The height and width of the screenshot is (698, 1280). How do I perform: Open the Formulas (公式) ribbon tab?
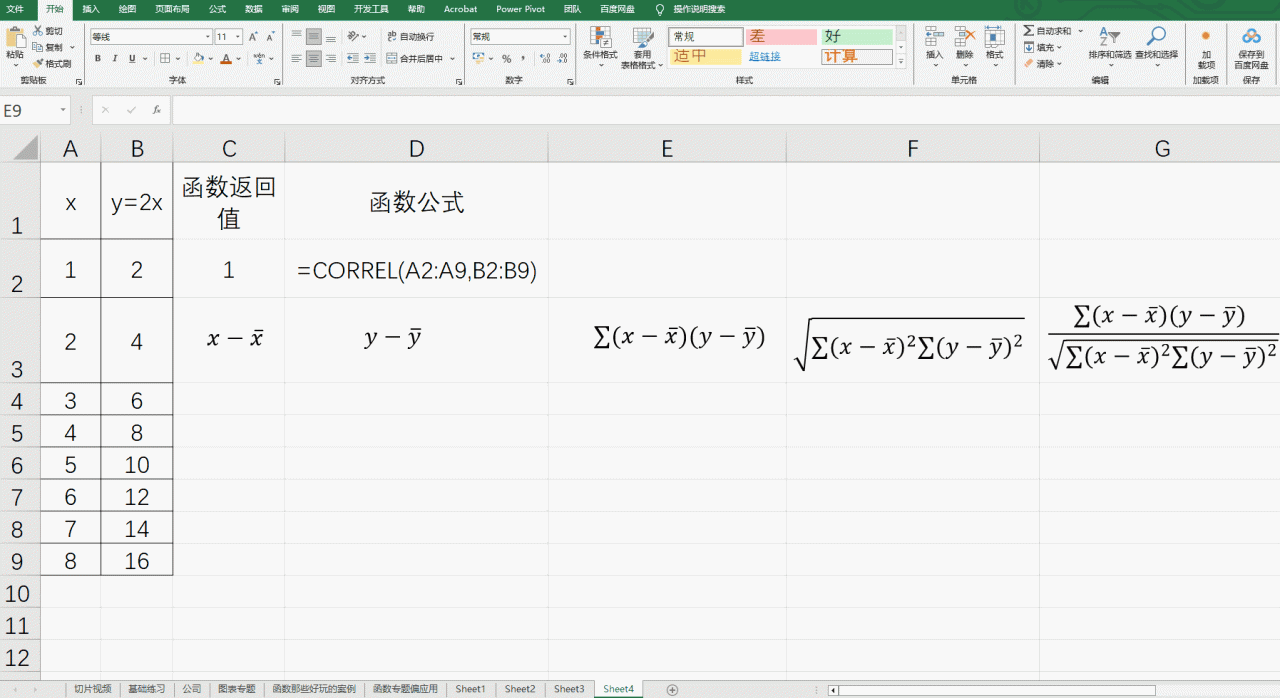[x=217, y=9]
